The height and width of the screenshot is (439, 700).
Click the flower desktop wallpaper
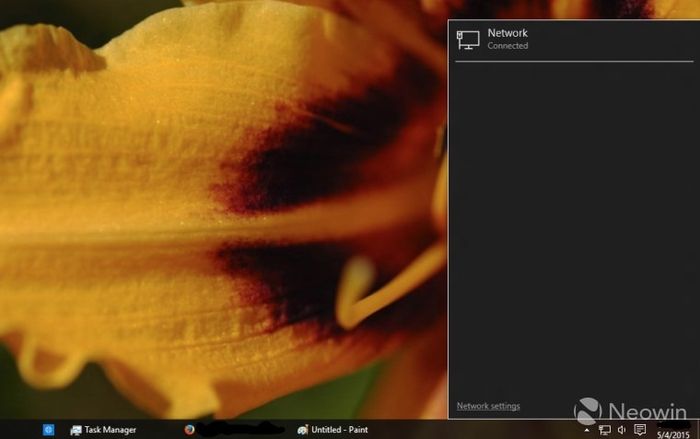point(200,200)
